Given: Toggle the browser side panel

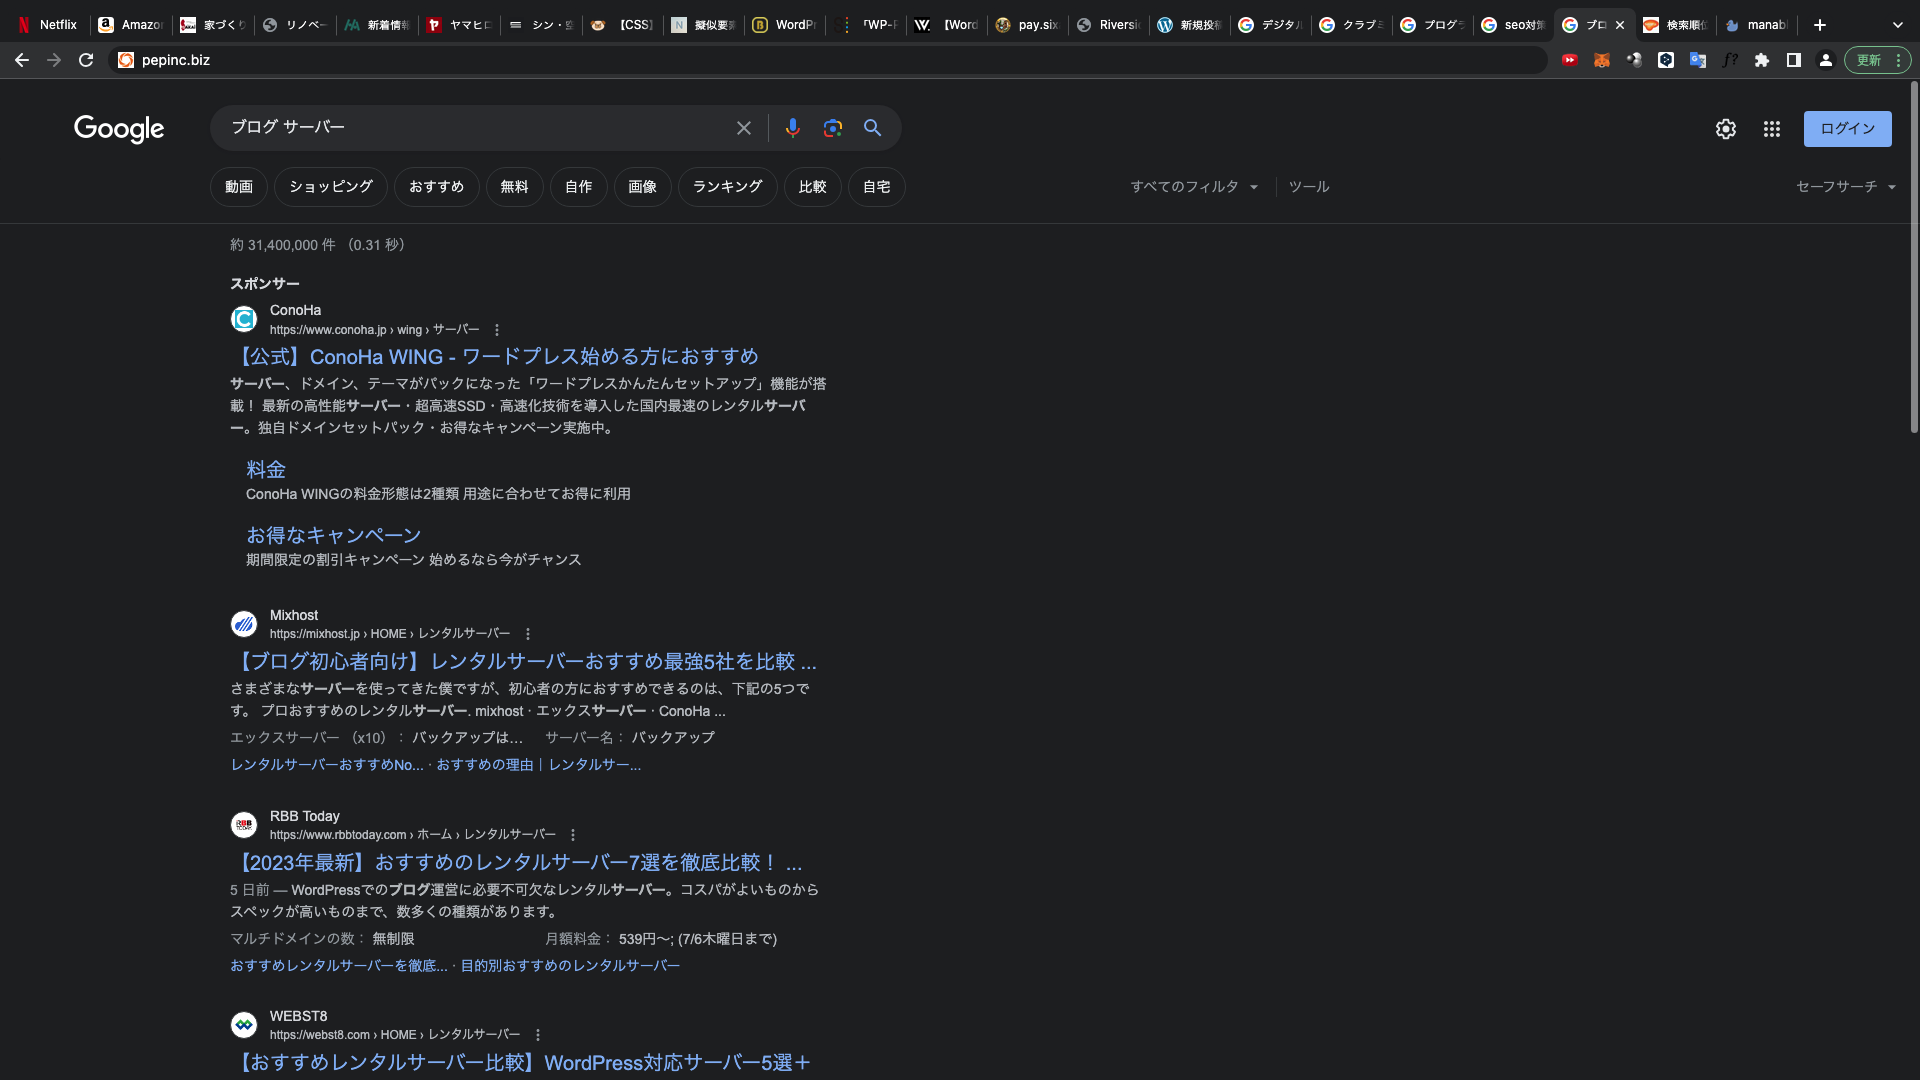Looking at the screenshot, I should pyautogui.click(x=1794, y=60).
